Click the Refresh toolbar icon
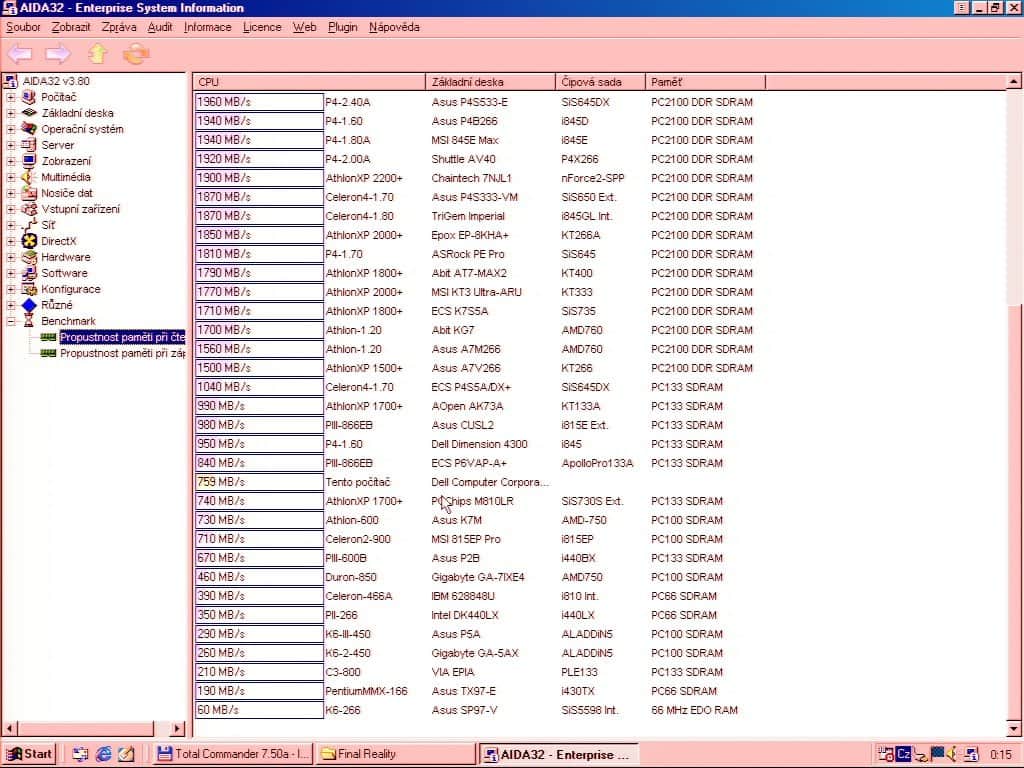 [136, 54]
